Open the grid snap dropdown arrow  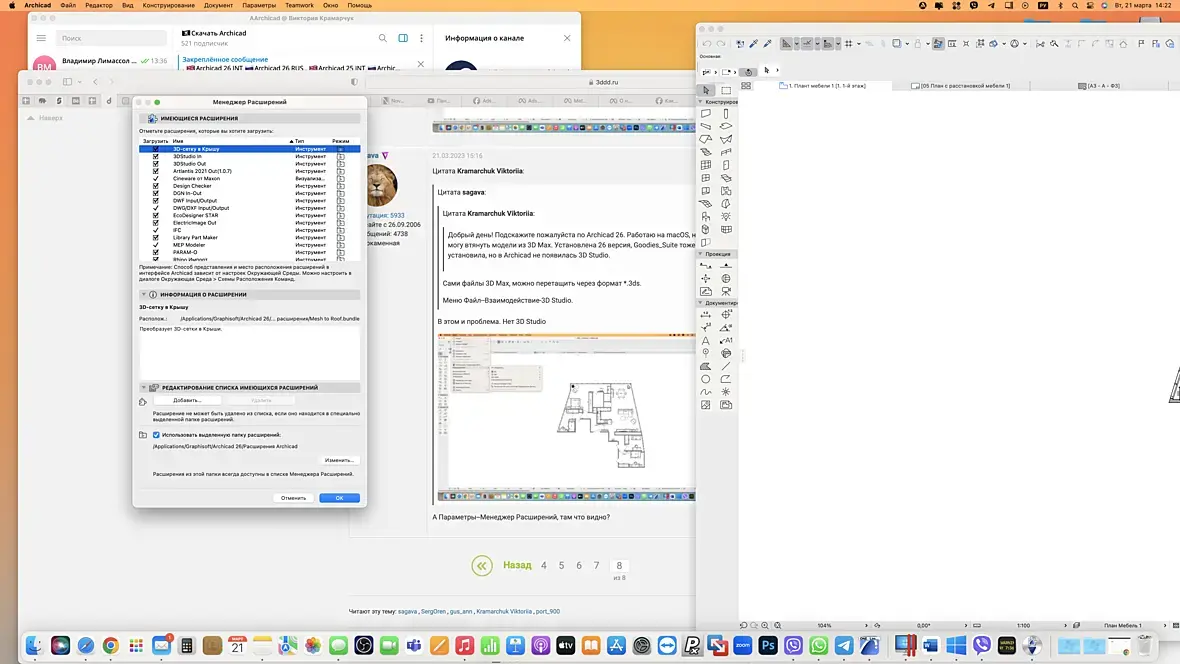[858, 44]
